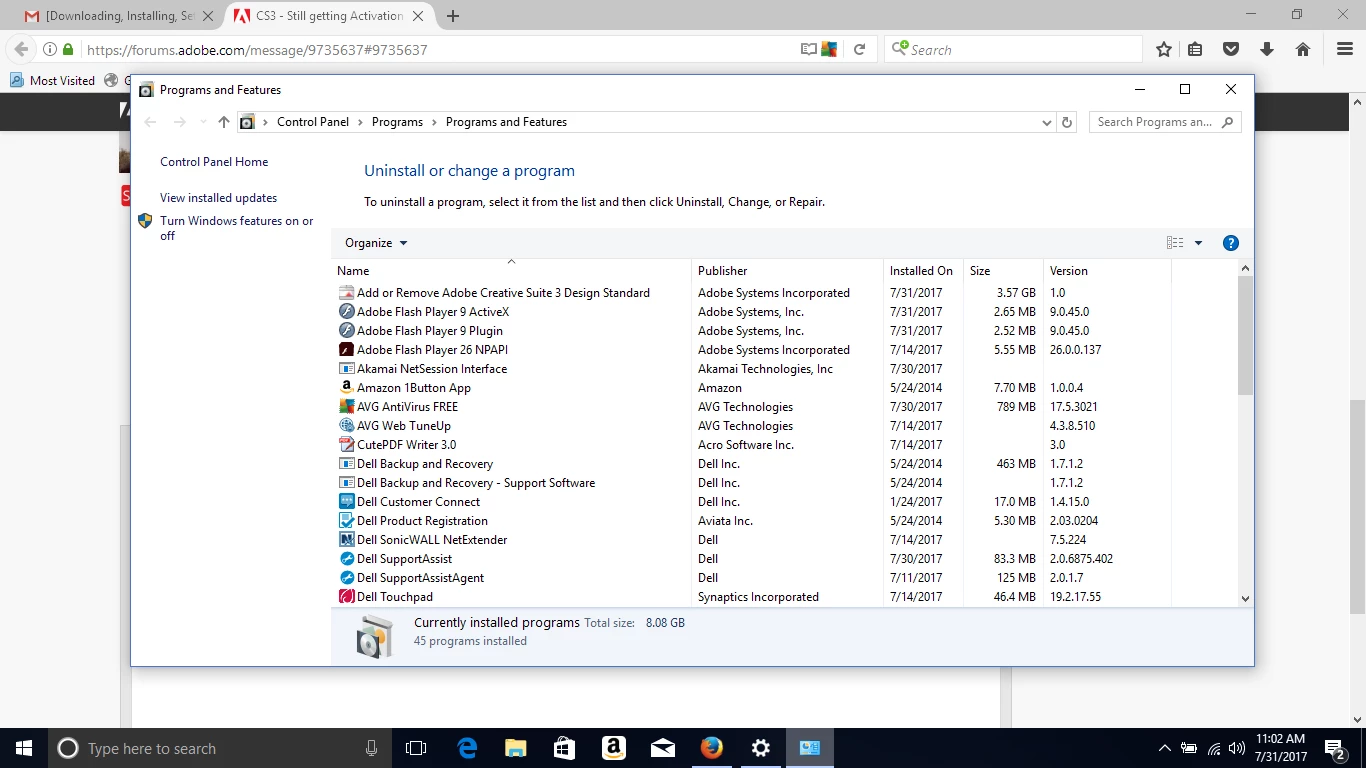Open Amazon app from the taskbar

tap(614, 748)
